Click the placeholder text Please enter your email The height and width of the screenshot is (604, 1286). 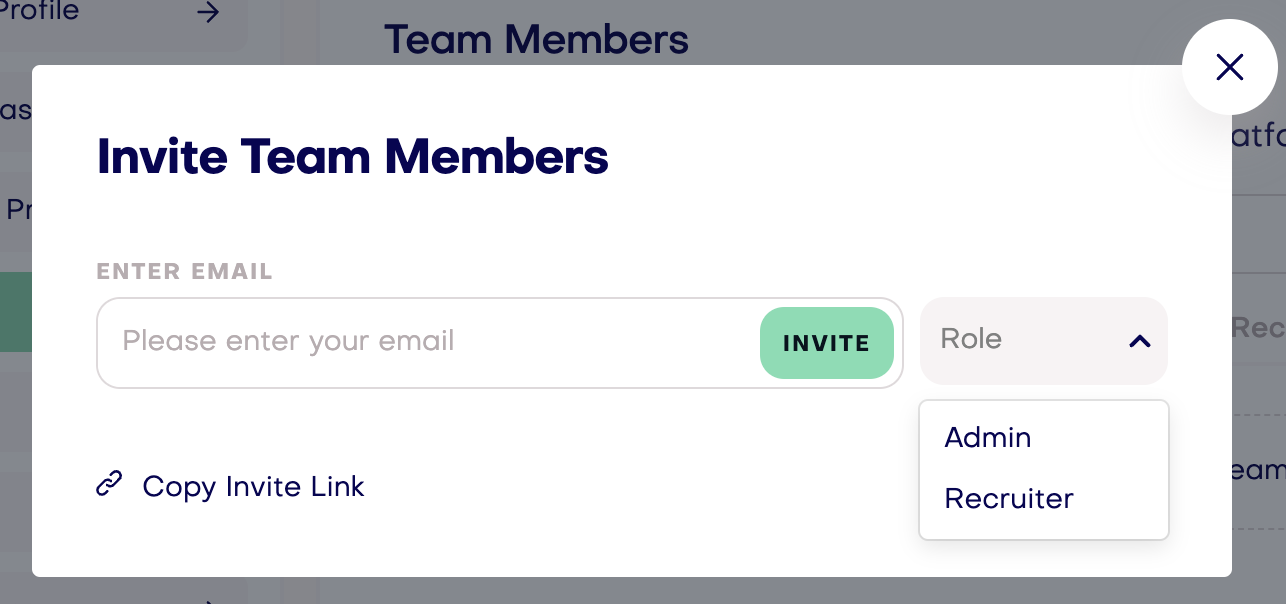tap(288, 341)
